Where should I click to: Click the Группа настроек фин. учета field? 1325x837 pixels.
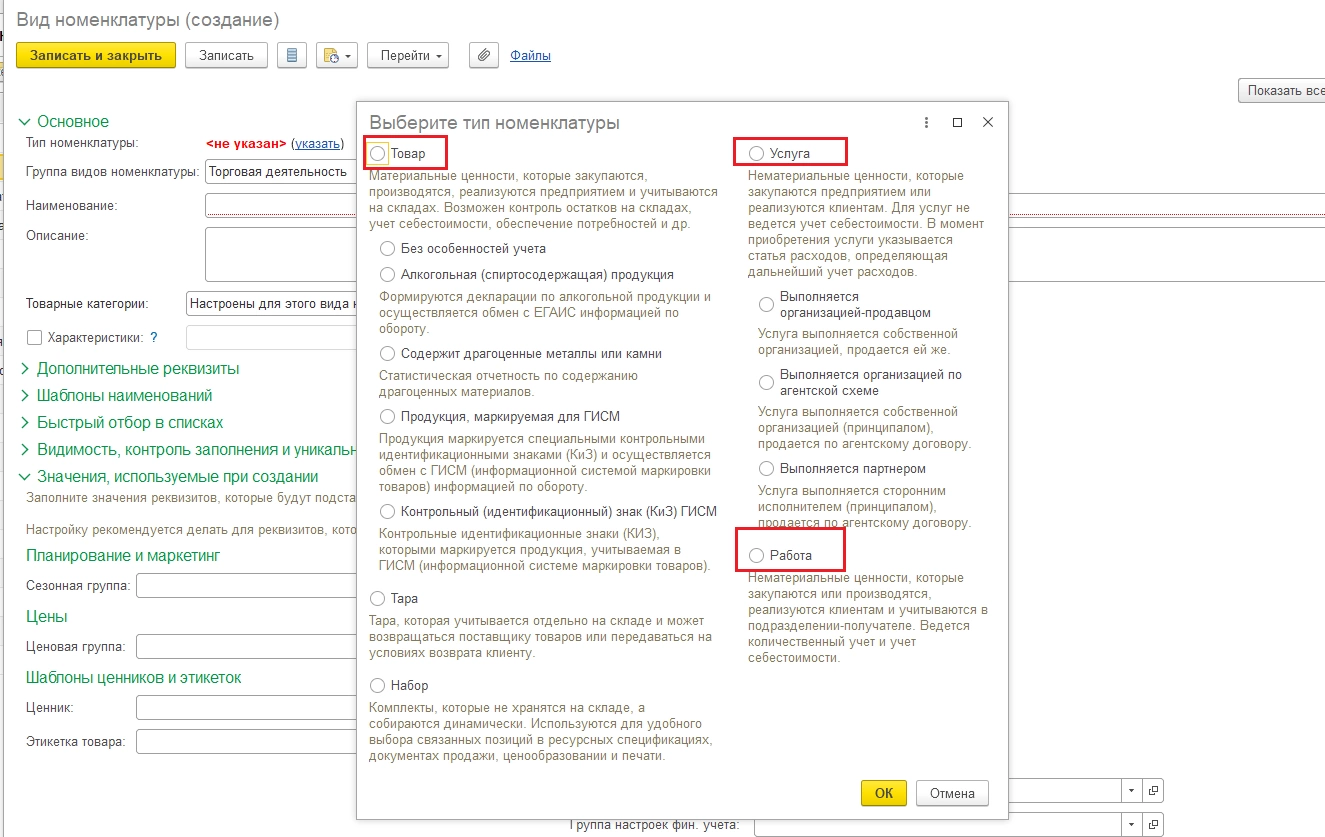937,823
